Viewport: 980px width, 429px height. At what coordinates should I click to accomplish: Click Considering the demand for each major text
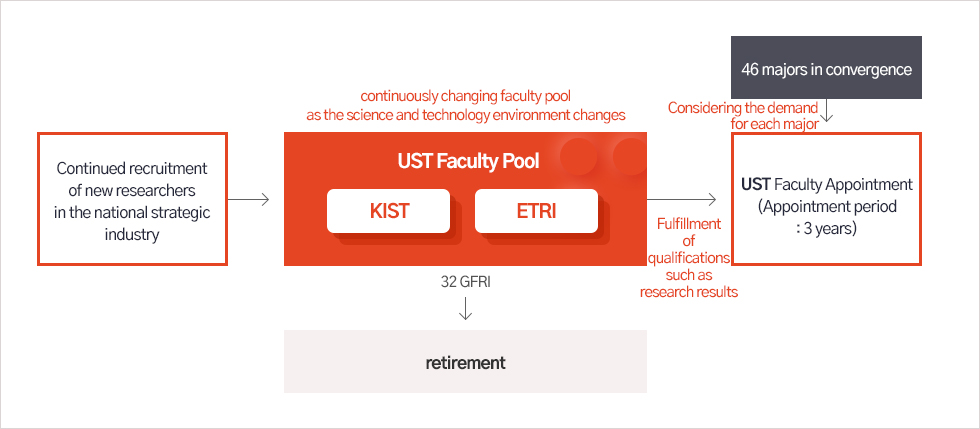click(743, 116)
